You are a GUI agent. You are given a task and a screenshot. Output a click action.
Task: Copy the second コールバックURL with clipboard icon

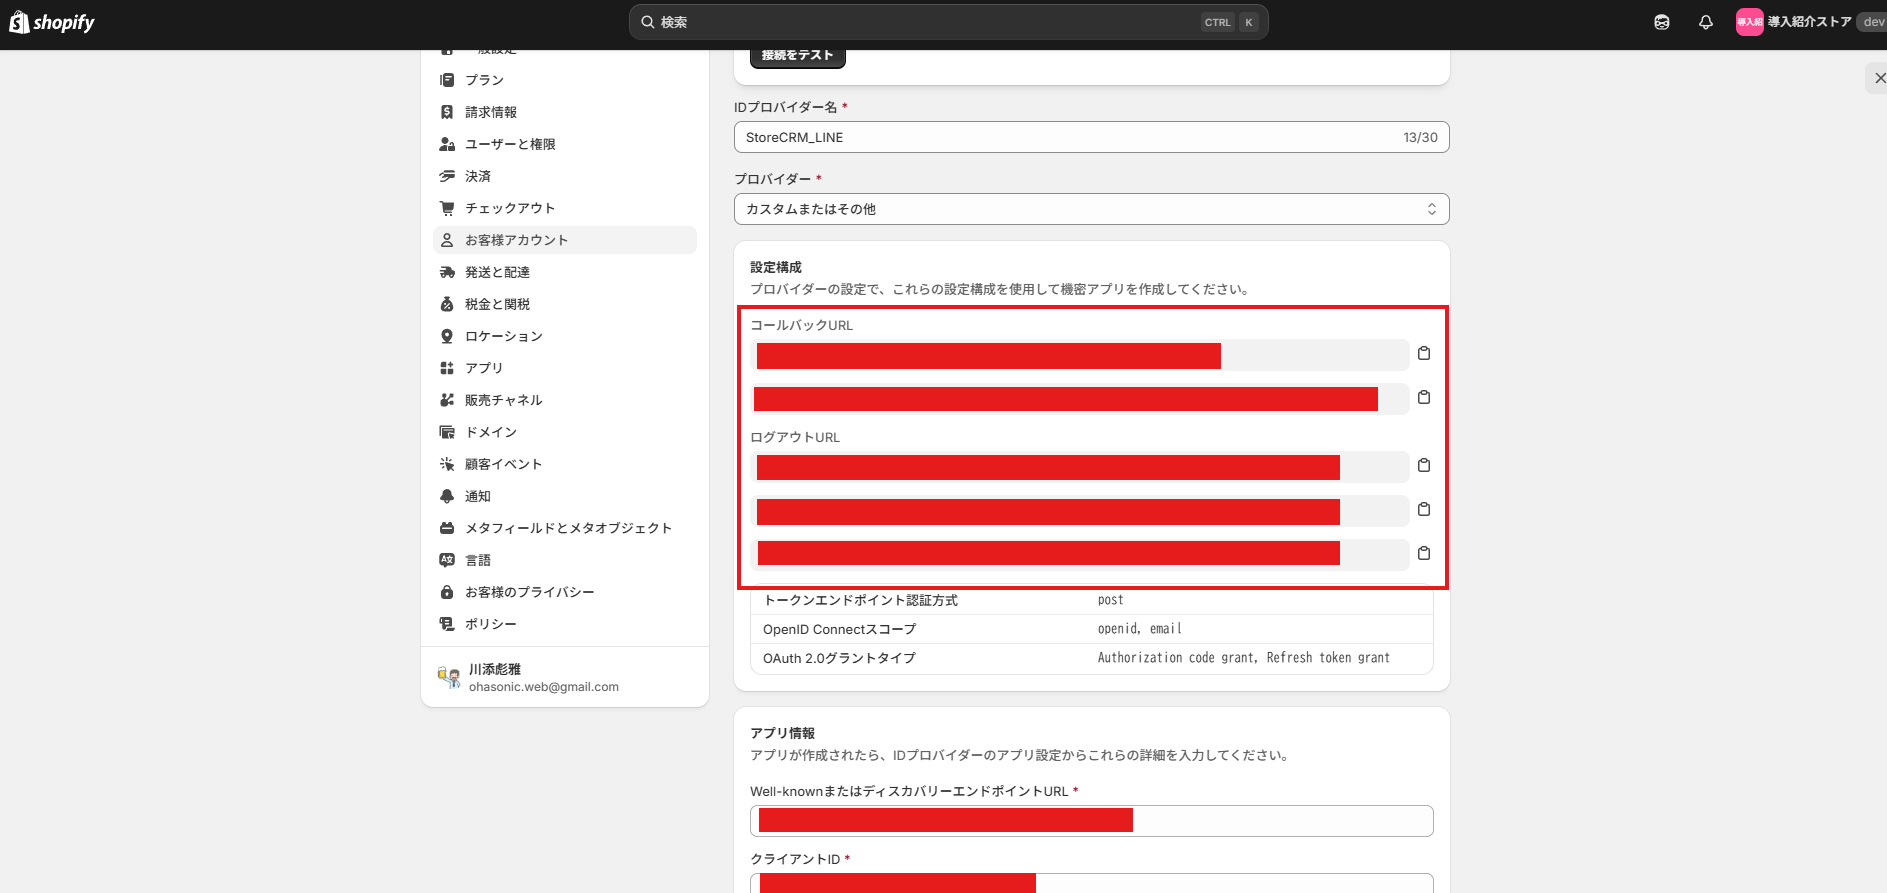tap(1424, 398)
